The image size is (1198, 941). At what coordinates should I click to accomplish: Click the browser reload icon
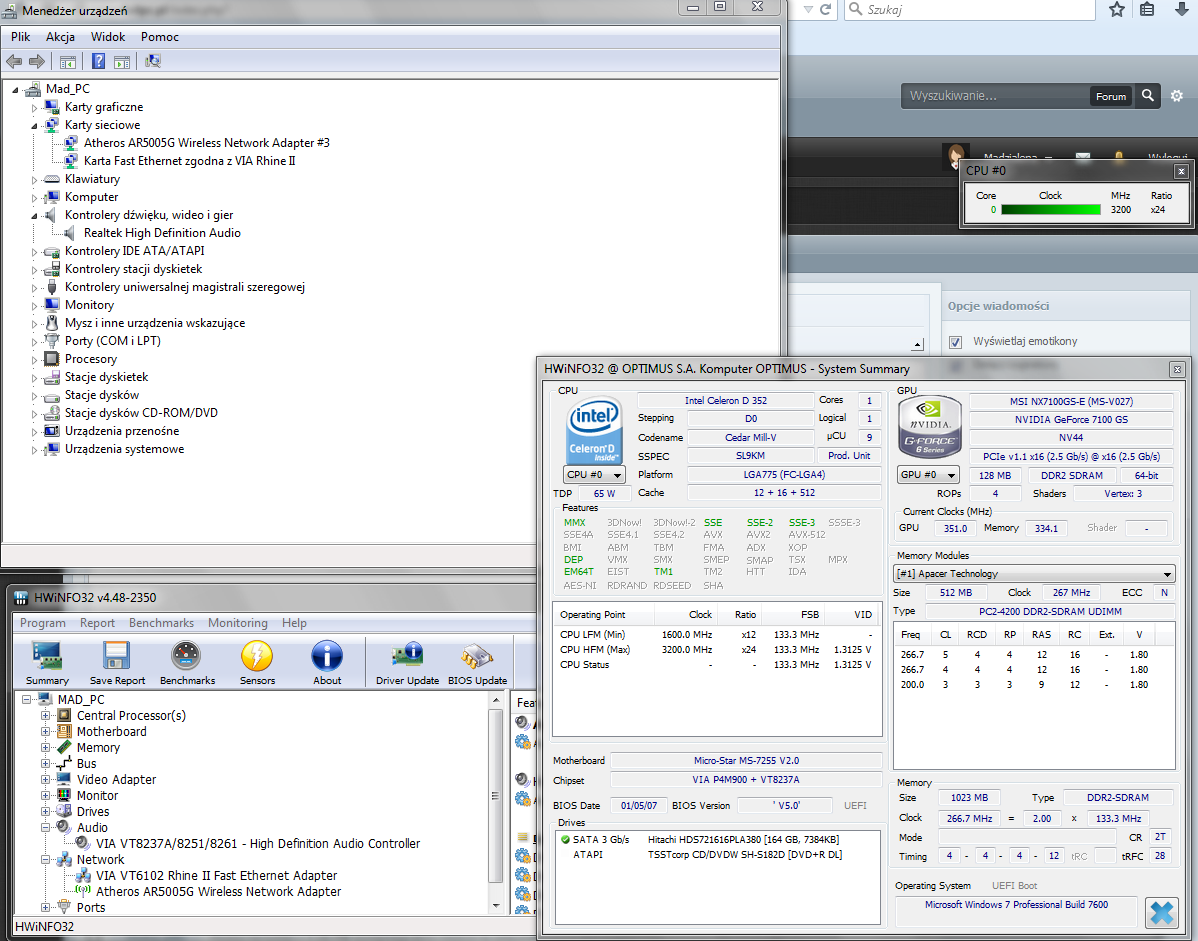coord(825,9)
